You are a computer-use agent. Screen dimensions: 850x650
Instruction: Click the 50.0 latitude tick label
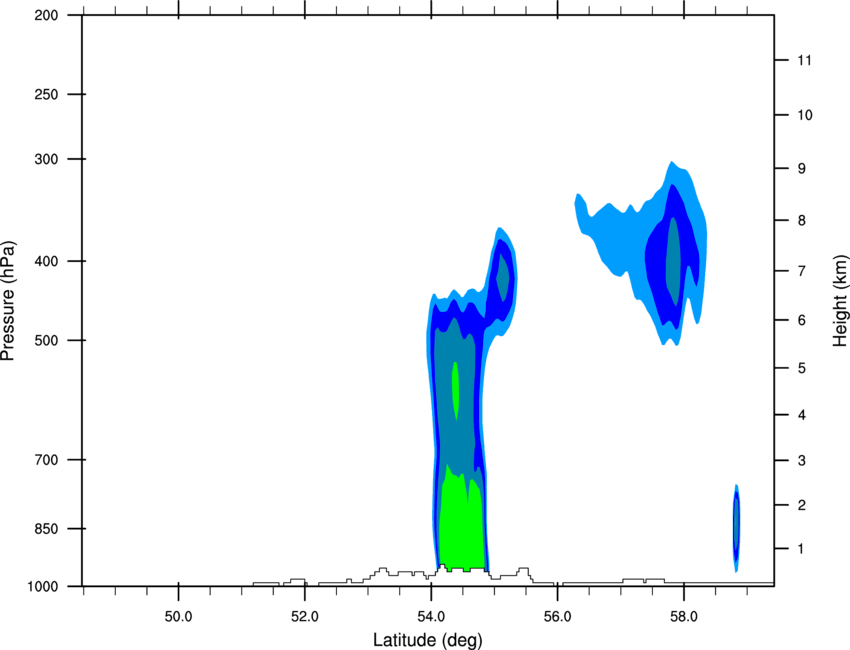pyautogui.click(x=178, y=617)
